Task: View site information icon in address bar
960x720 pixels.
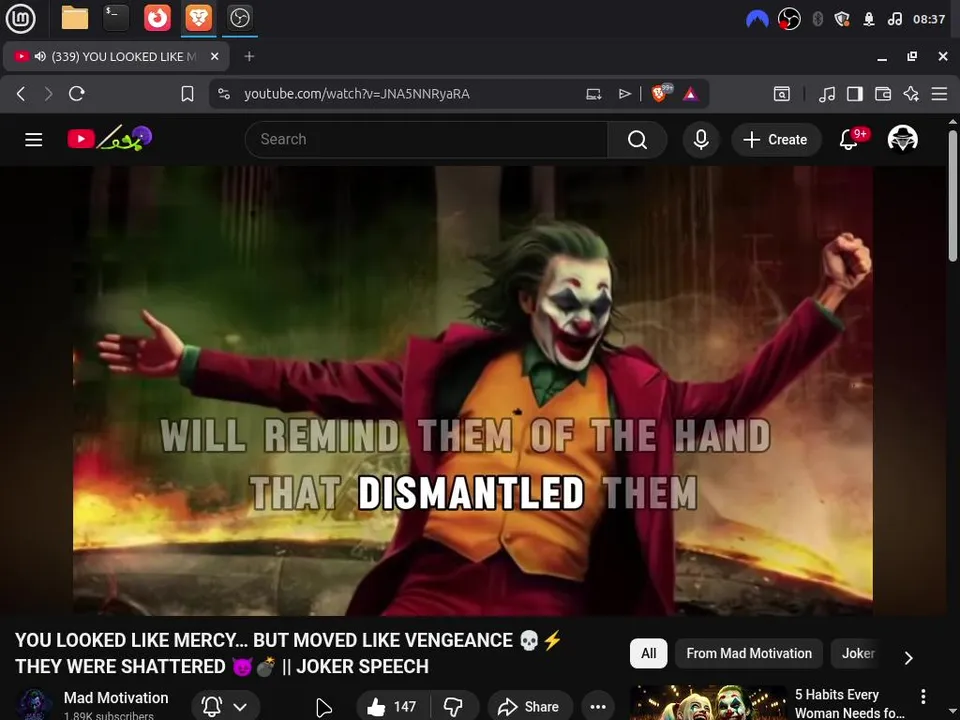Action: tap(224, 94)
